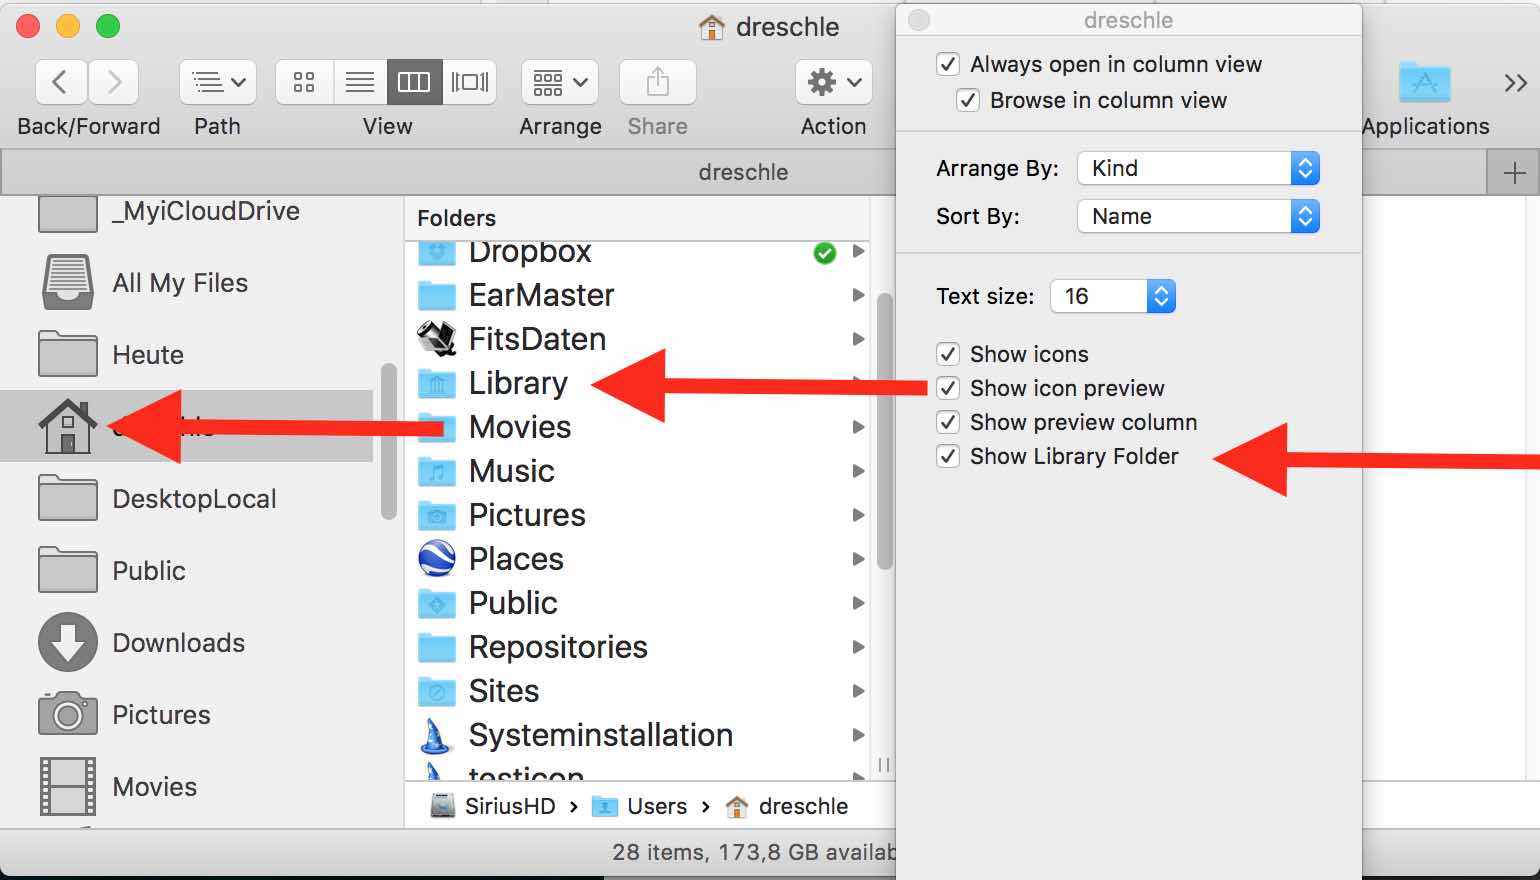The height and width of the screenshot is (880, 1540).
Task: Open the Action gear menu
Action: point(834,82)
